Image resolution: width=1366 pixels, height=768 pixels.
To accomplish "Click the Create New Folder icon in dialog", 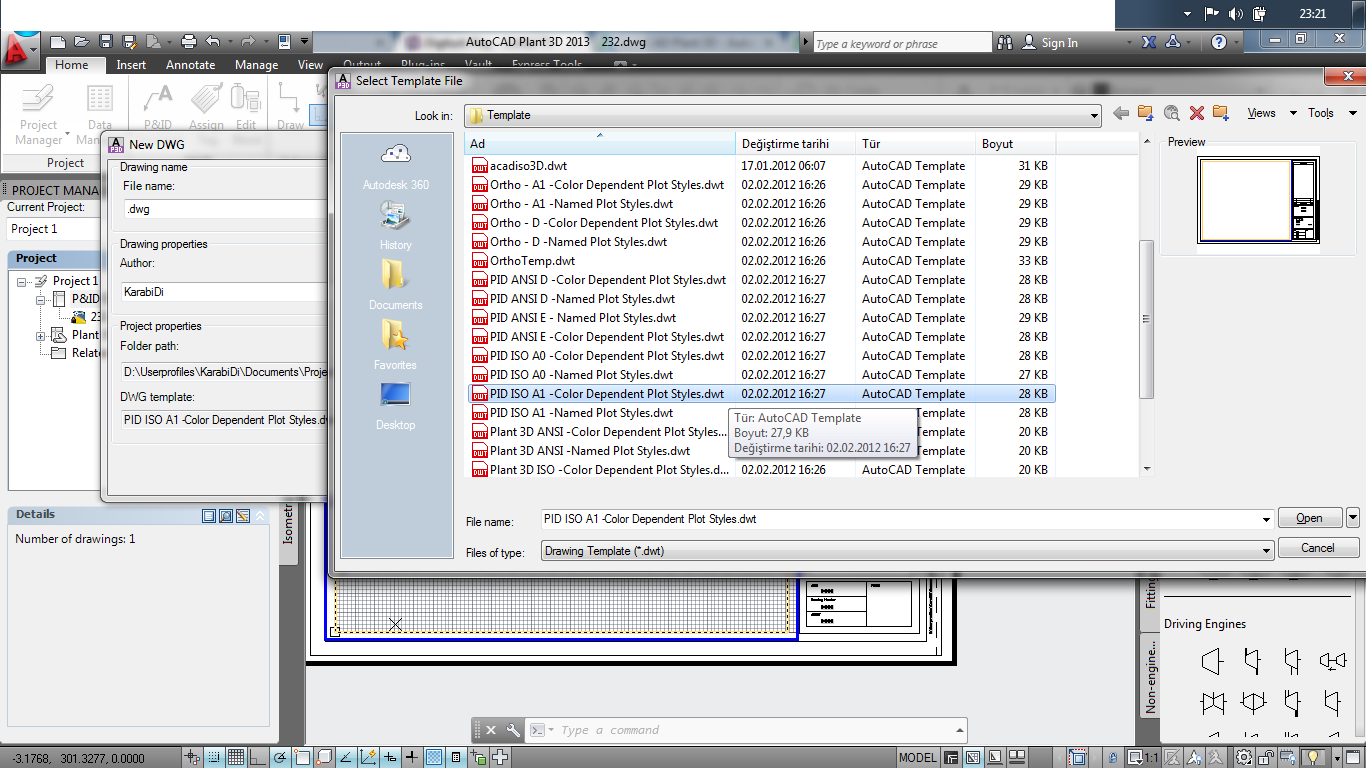I will tap(1220, 113).
